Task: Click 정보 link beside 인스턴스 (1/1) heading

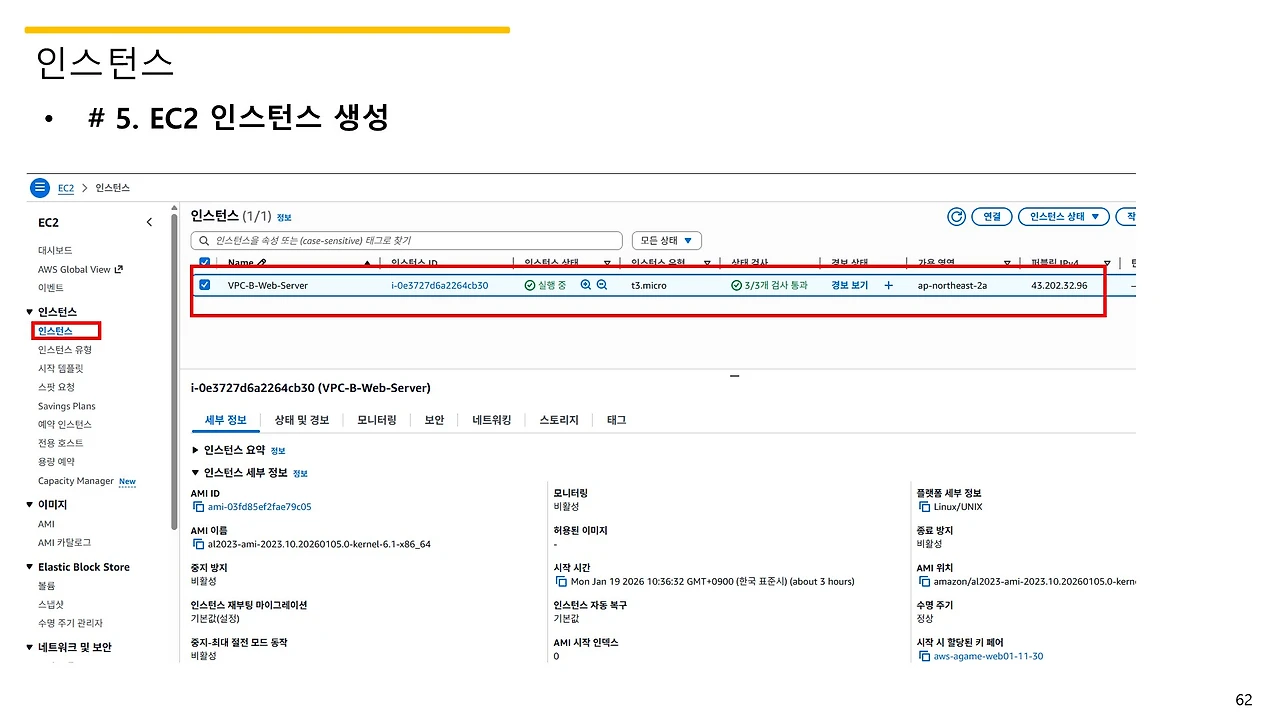Action: pos(284,217)
